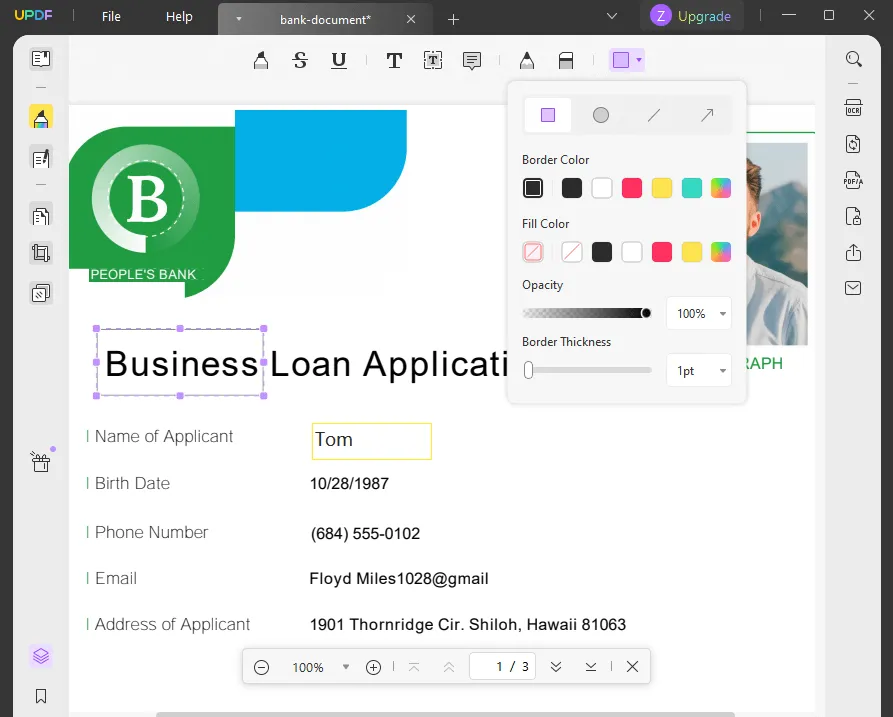Open the Opacity 100% dropdown
Viewport: 893px width, 717px height.
pyautogui.click(x=699, y=313)
